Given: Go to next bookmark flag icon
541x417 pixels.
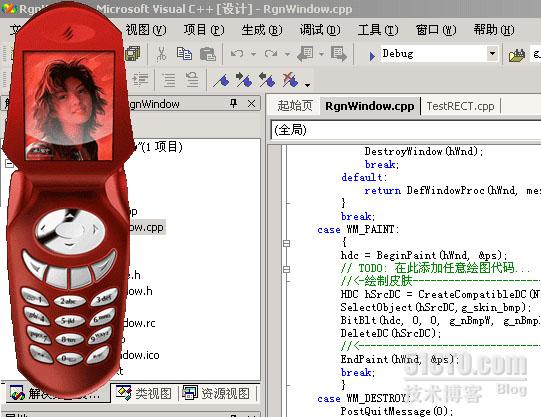Looking at the screenshot, I should tap(244, 80).
